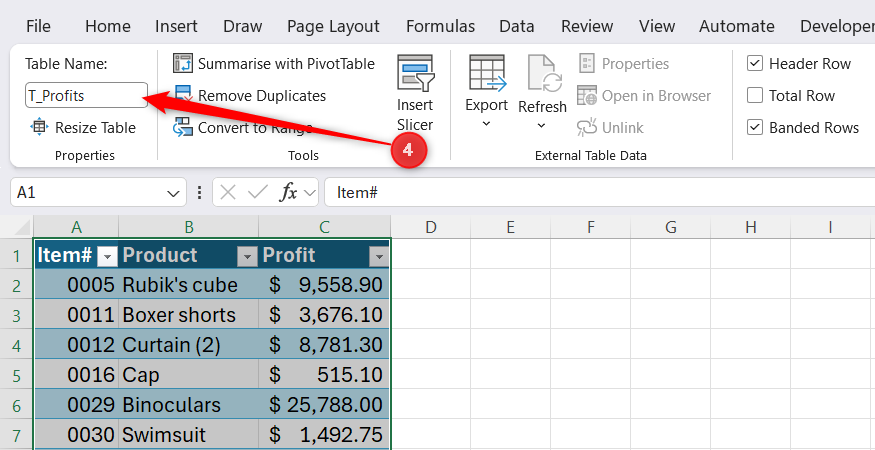Select column H header

[x=751, y=227]
